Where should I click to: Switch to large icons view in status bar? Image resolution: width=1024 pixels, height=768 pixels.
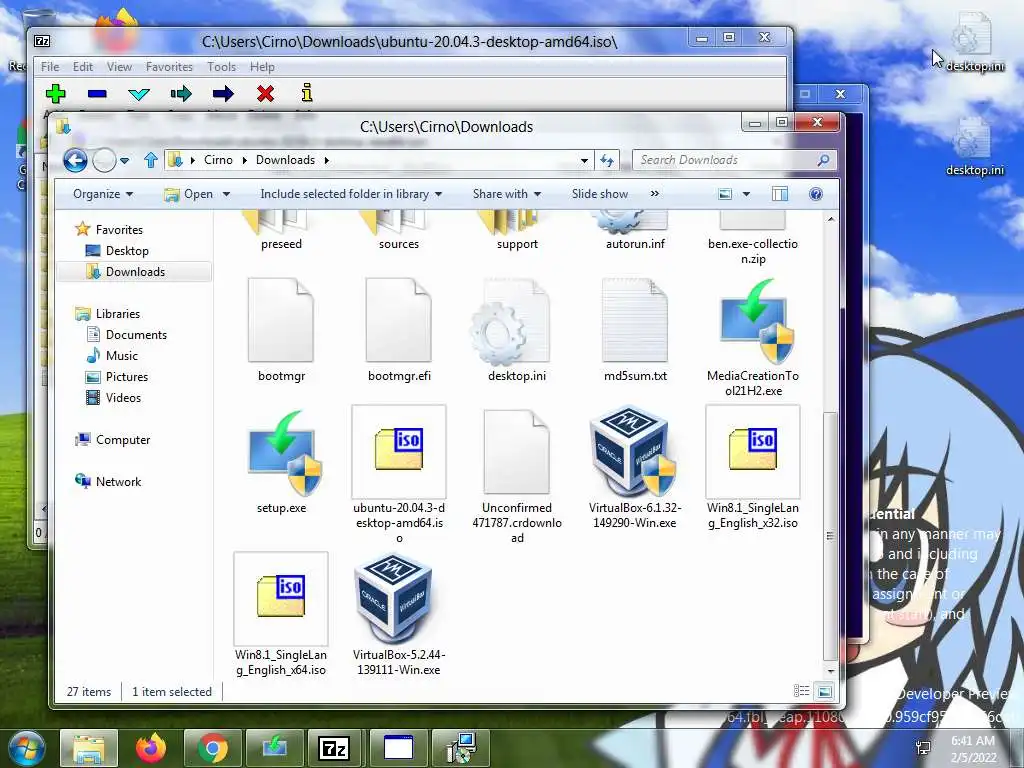[824, 691]
